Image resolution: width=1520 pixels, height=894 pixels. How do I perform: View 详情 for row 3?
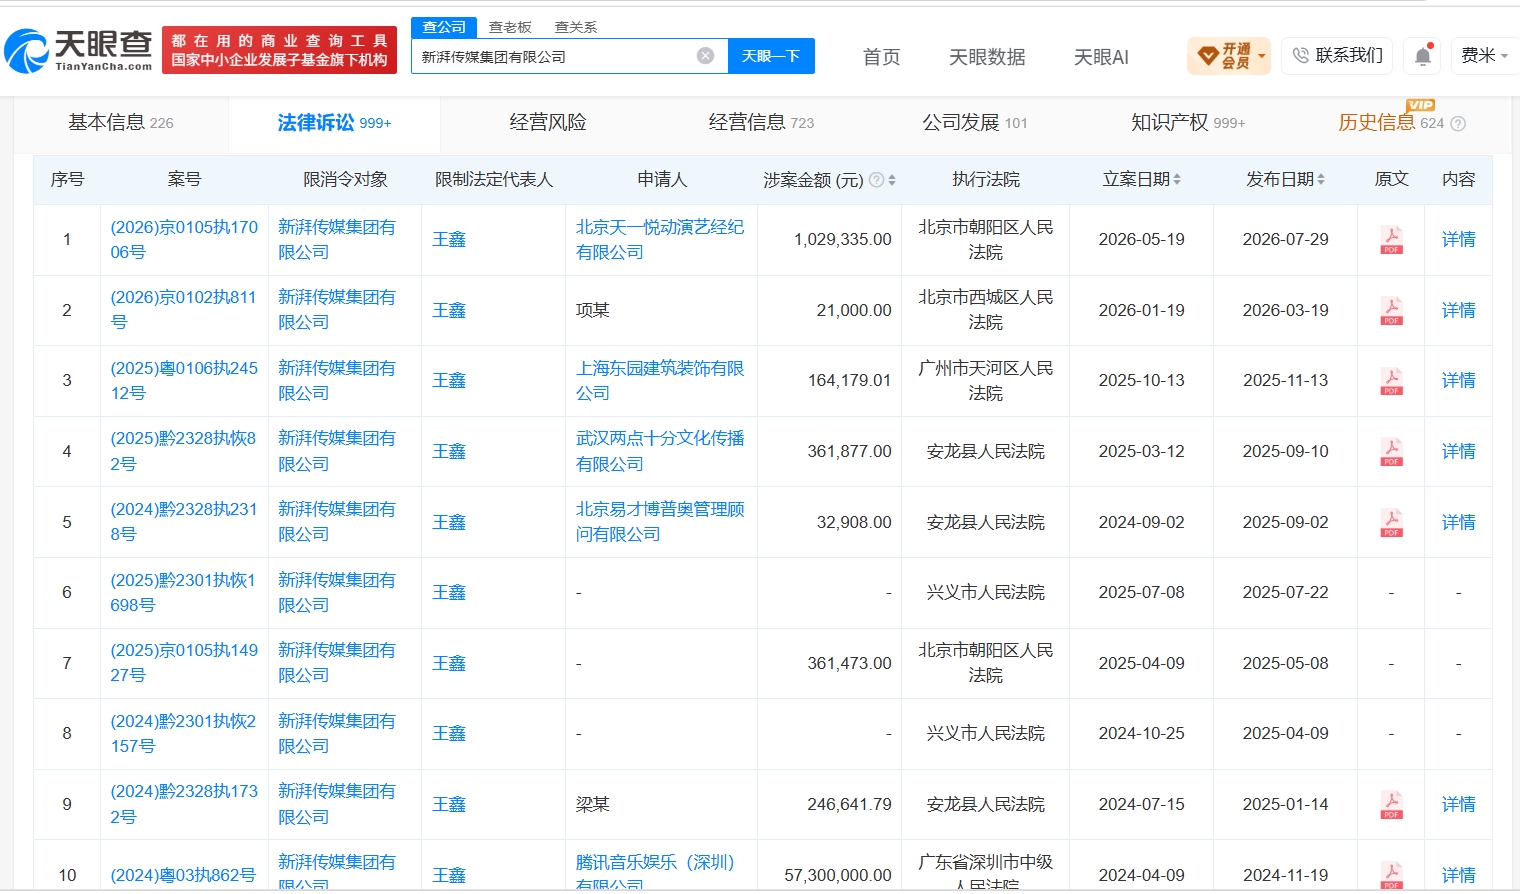pos(1458,381)
